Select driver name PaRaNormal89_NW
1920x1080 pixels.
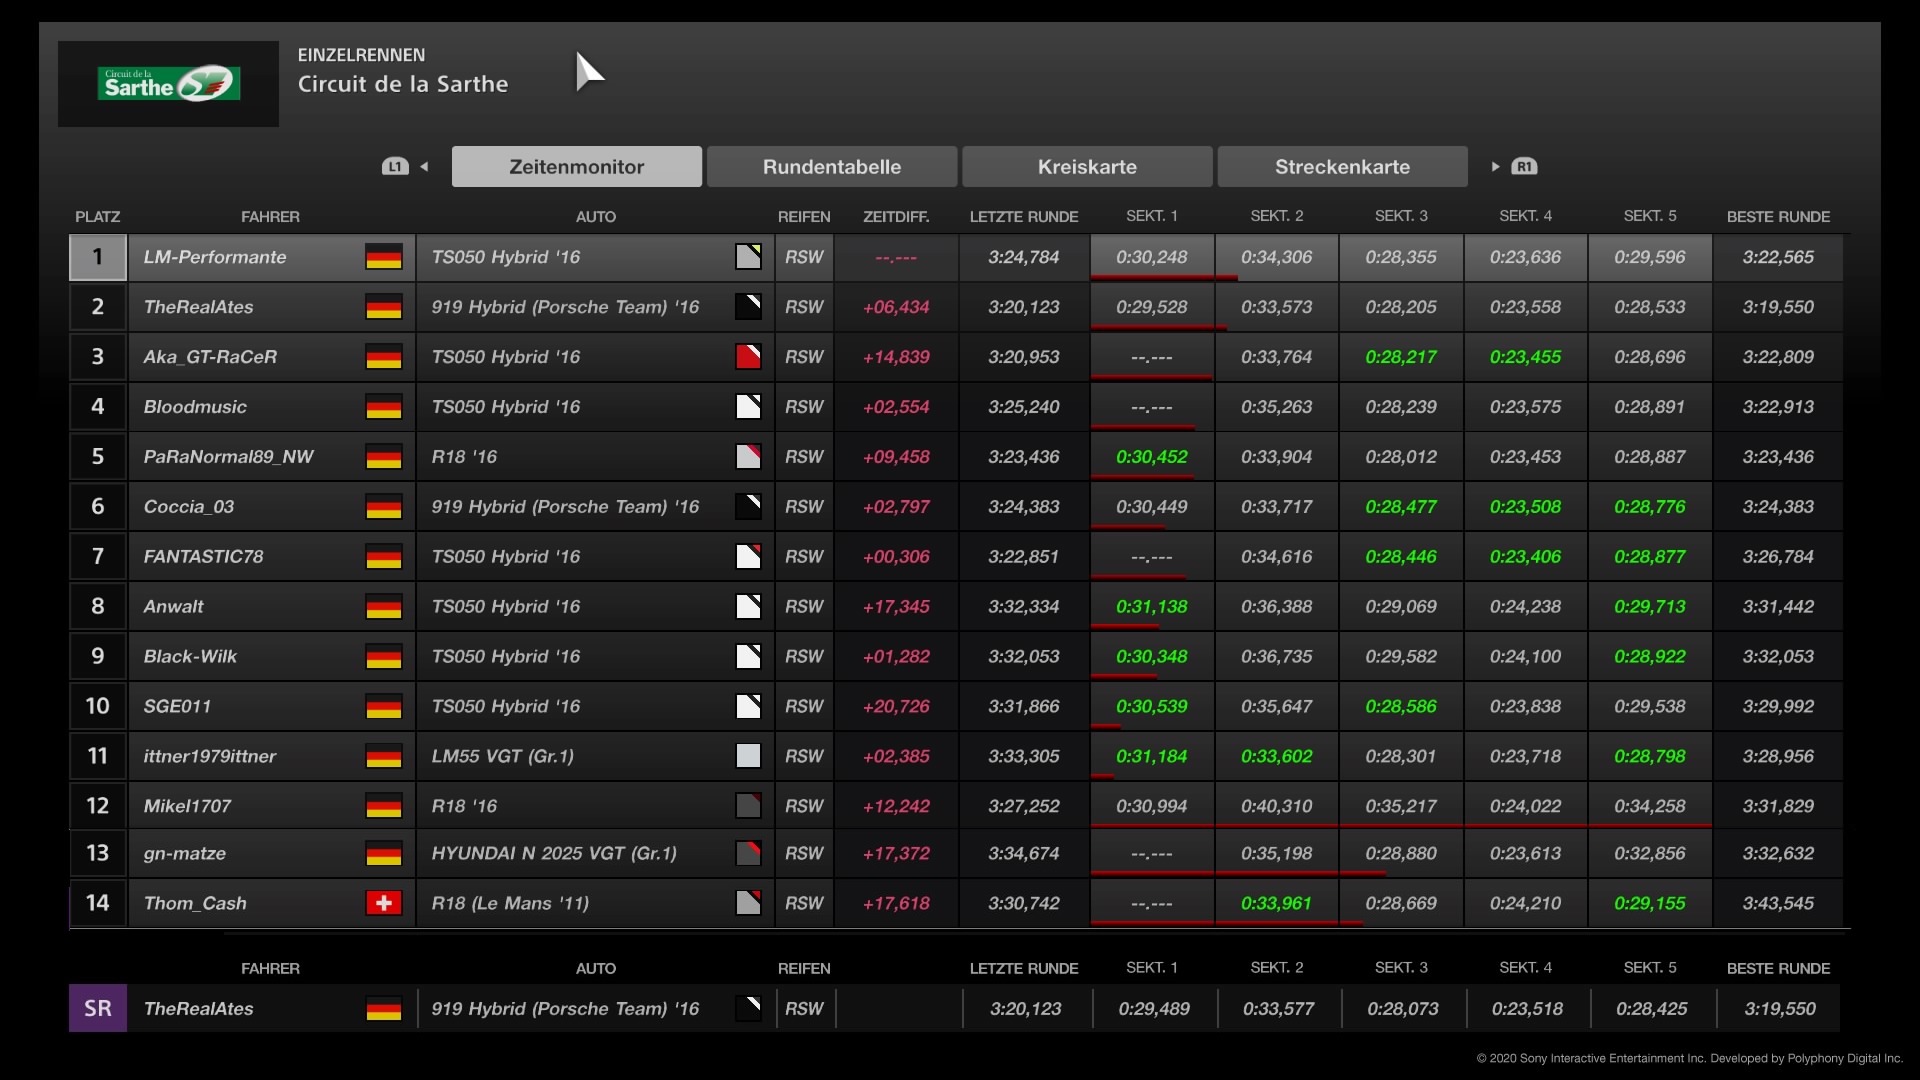(x=228, y=457)
